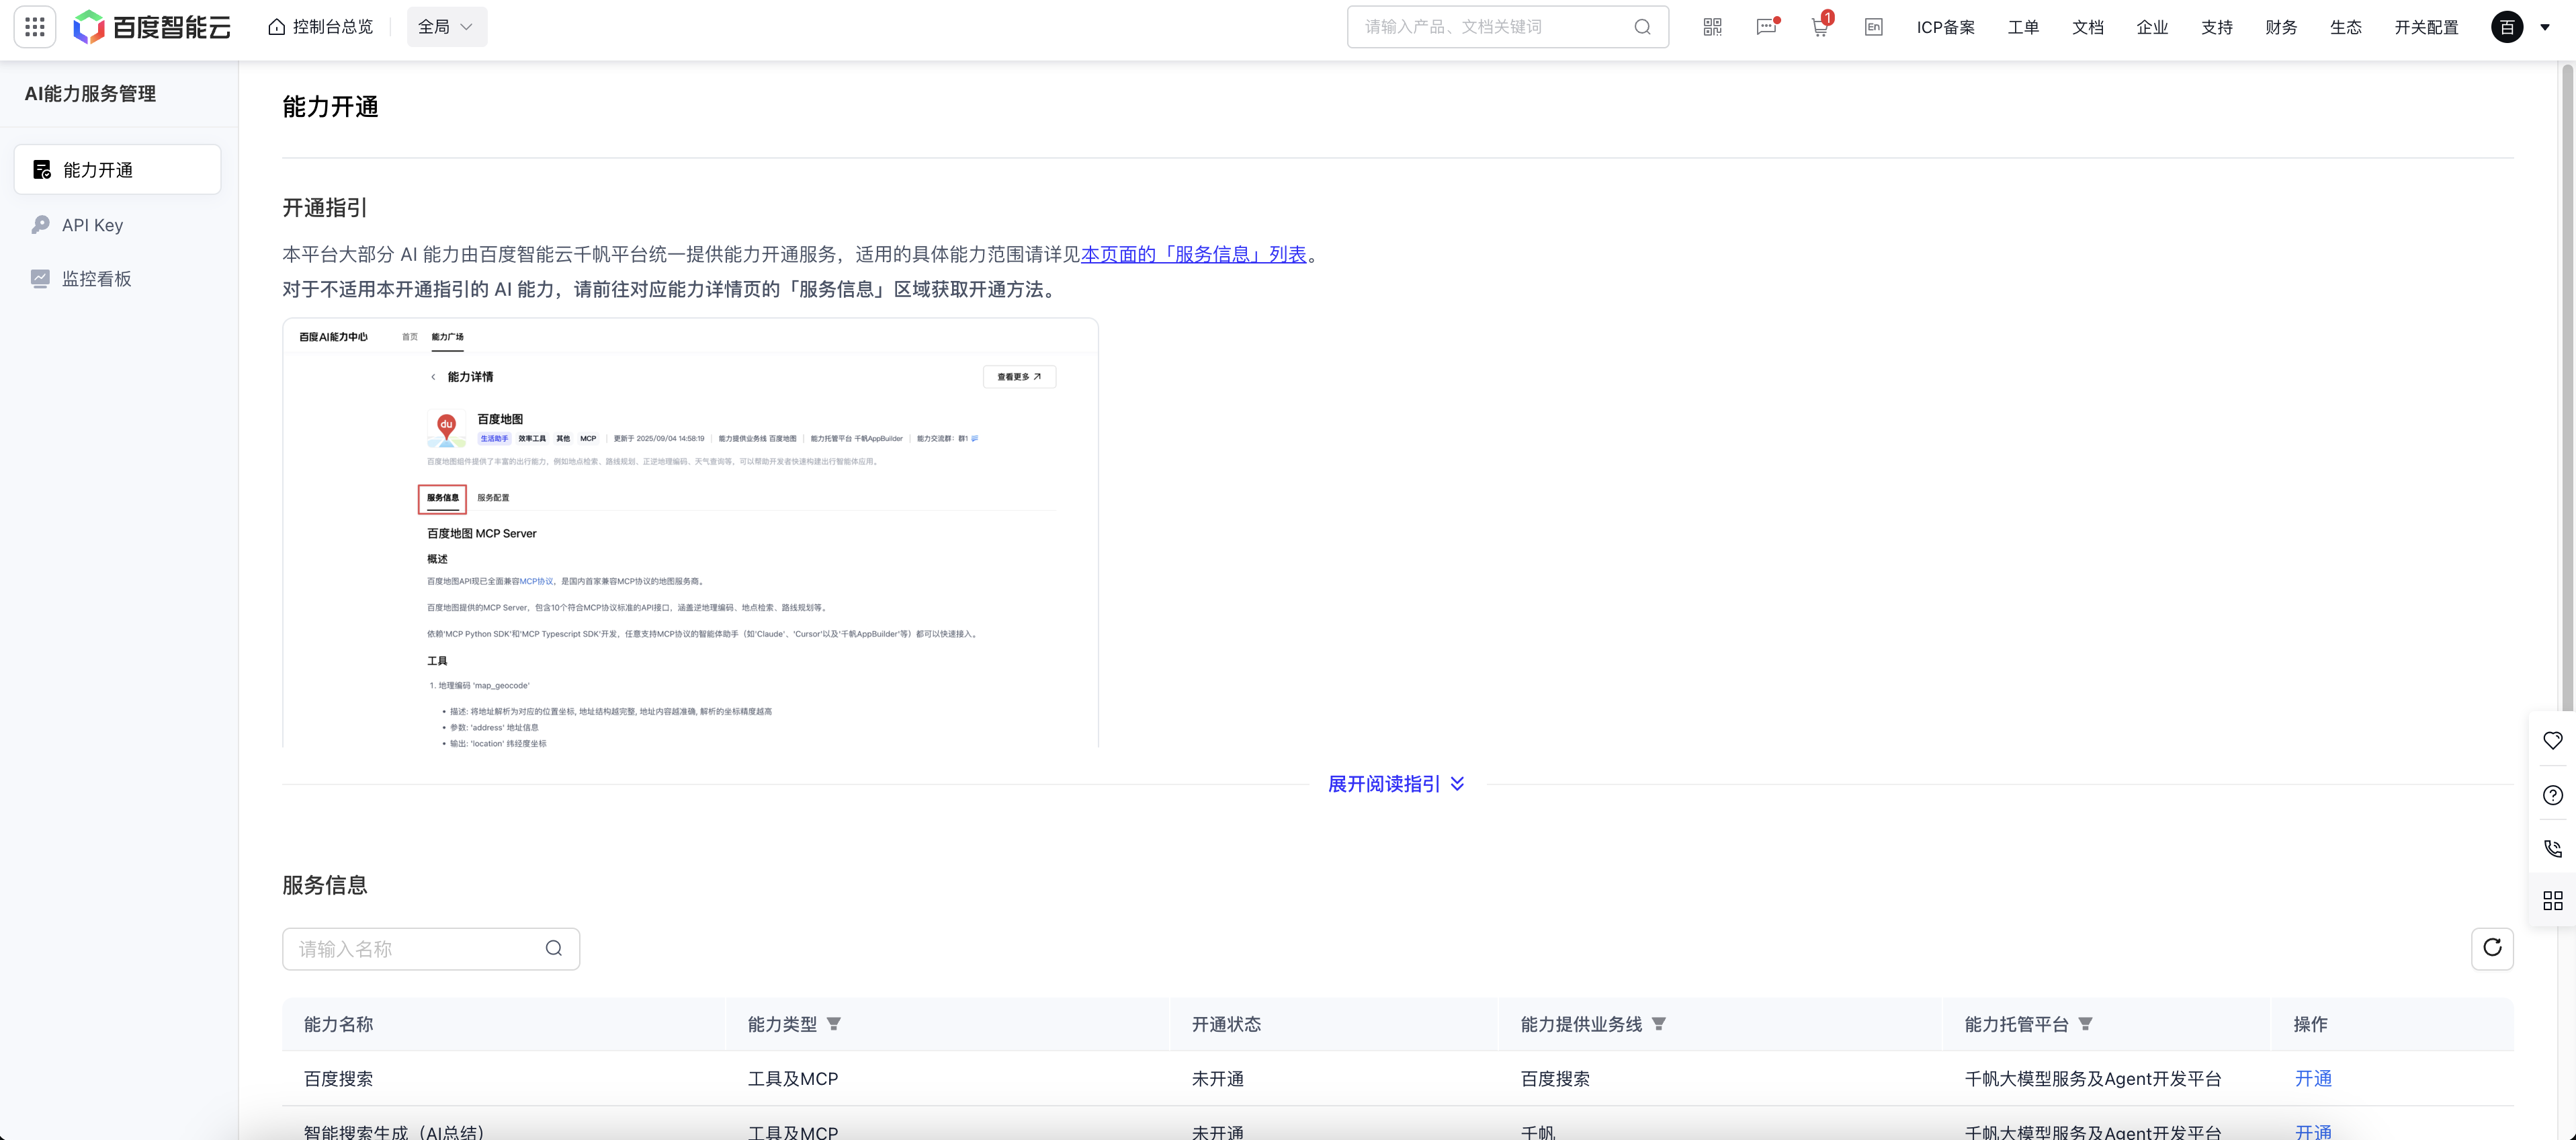This screenshot has width=2576, height=1140.
Task: Expand the account dropdown arrow
Action: [2544, 27]
